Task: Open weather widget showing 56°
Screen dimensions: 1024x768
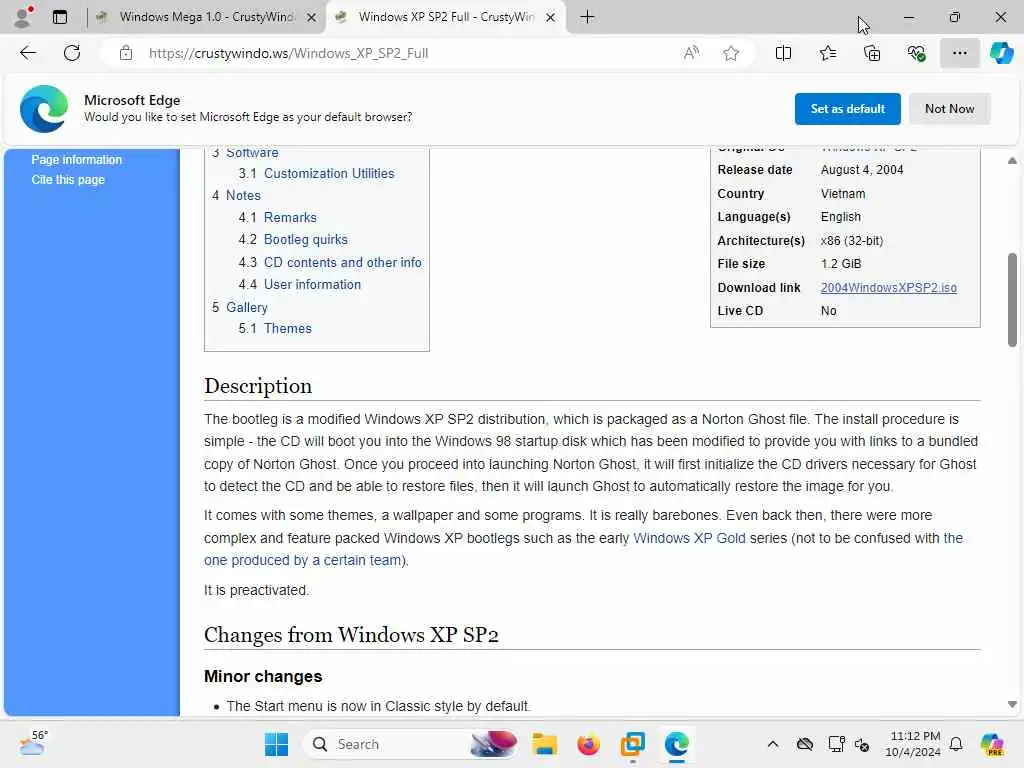Action: [32, 743]
